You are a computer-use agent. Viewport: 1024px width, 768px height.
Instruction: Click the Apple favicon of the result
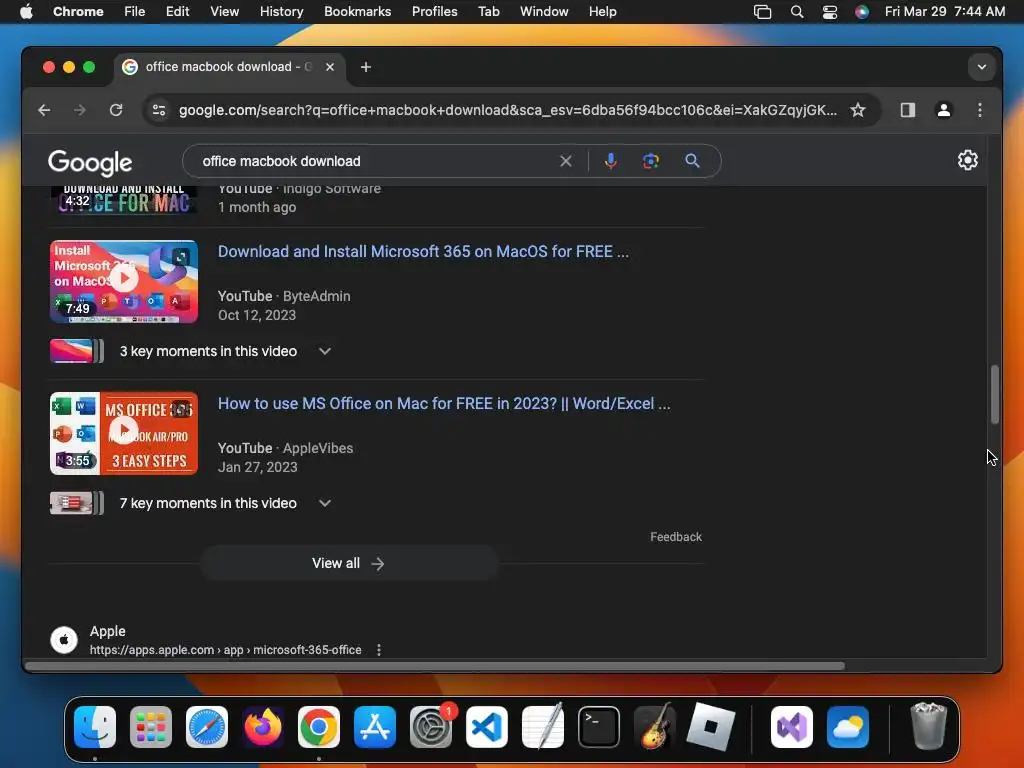click(64, 640)
